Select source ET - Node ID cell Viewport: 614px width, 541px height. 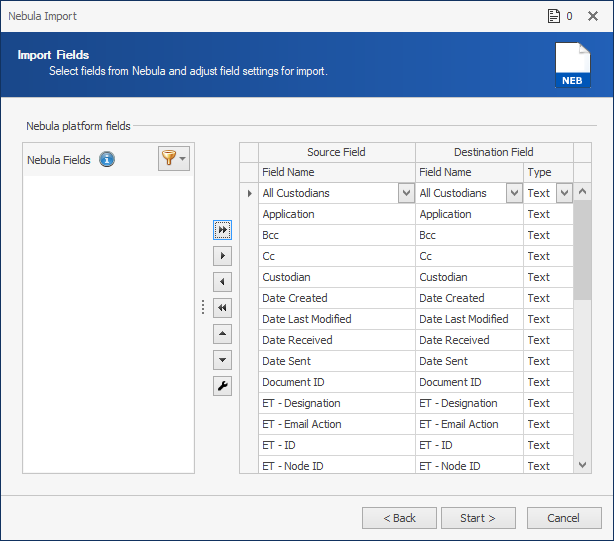pyautogui.click(x=337, y=465)
